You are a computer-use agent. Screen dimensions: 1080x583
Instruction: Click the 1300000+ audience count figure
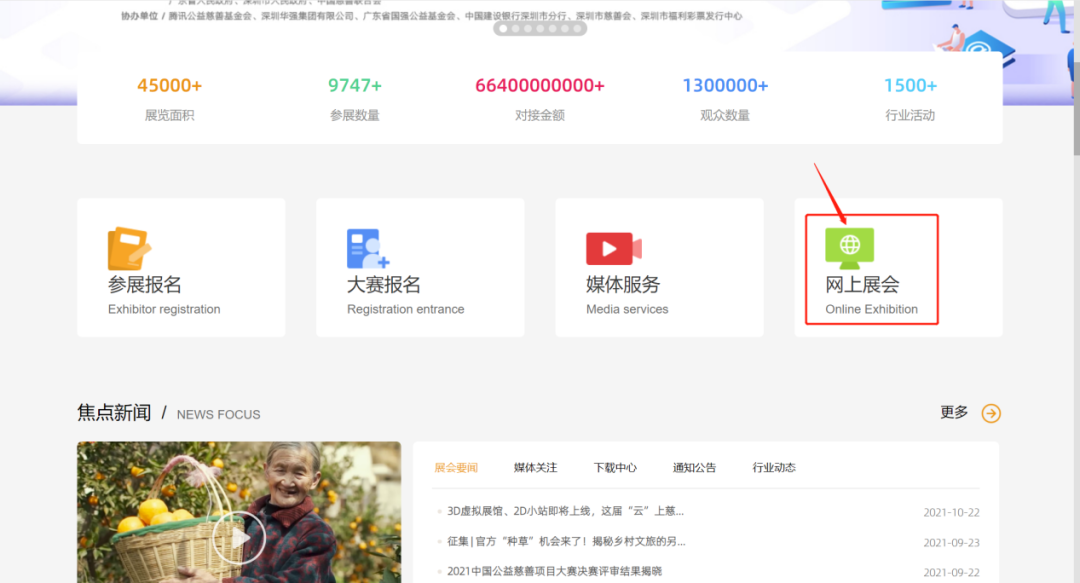(725, 85)
